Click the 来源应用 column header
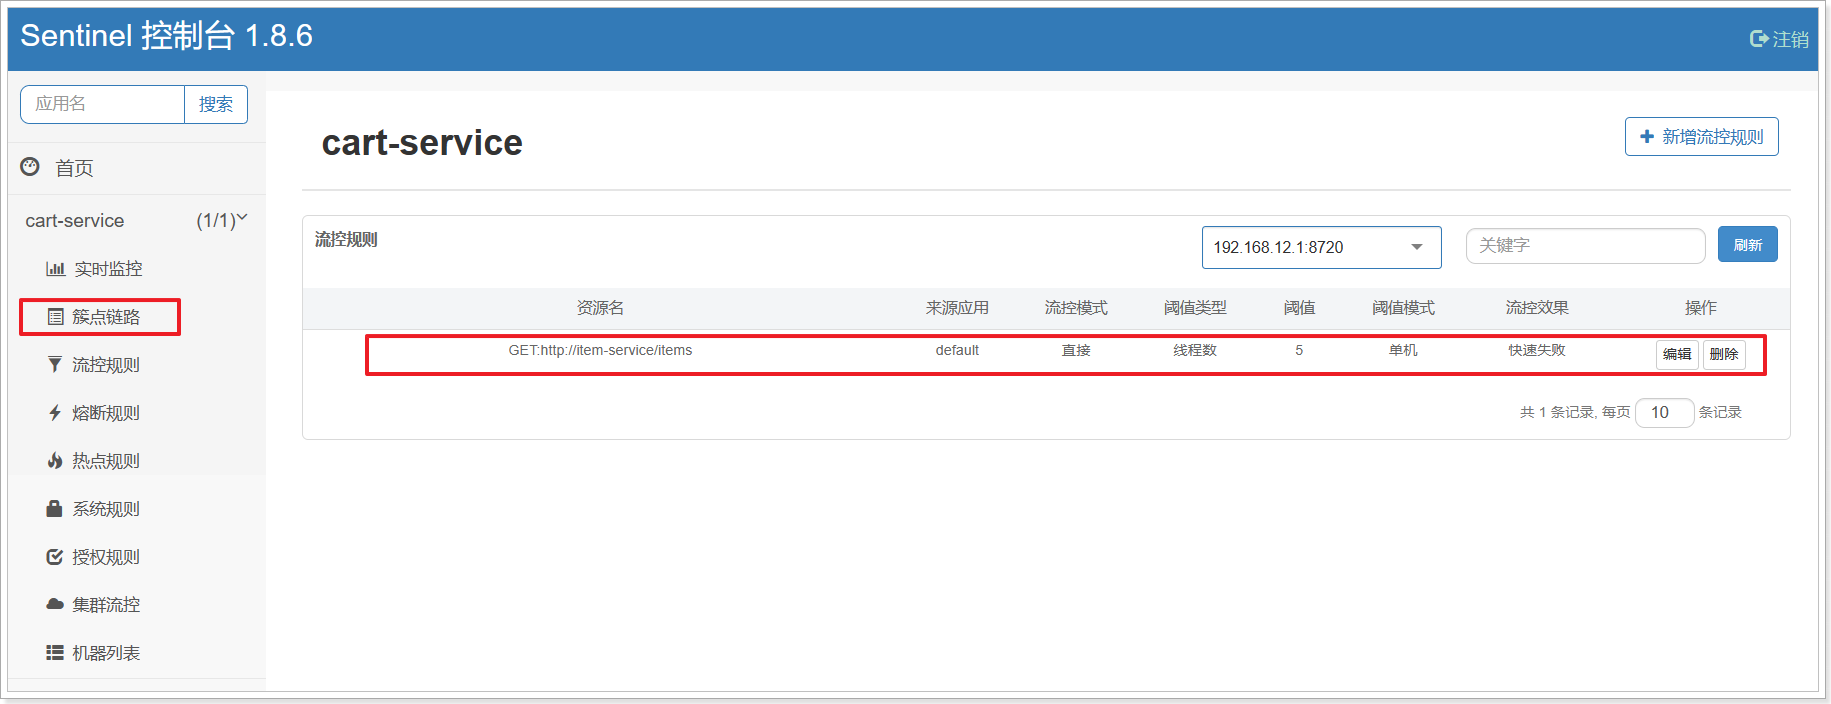 point(957,308)
